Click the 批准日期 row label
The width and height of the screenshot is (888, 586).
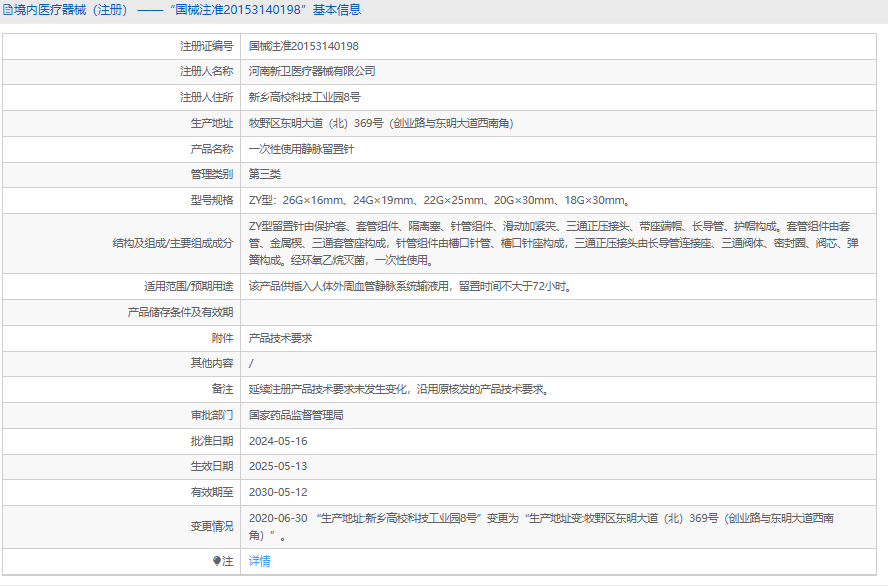[212, 441]
